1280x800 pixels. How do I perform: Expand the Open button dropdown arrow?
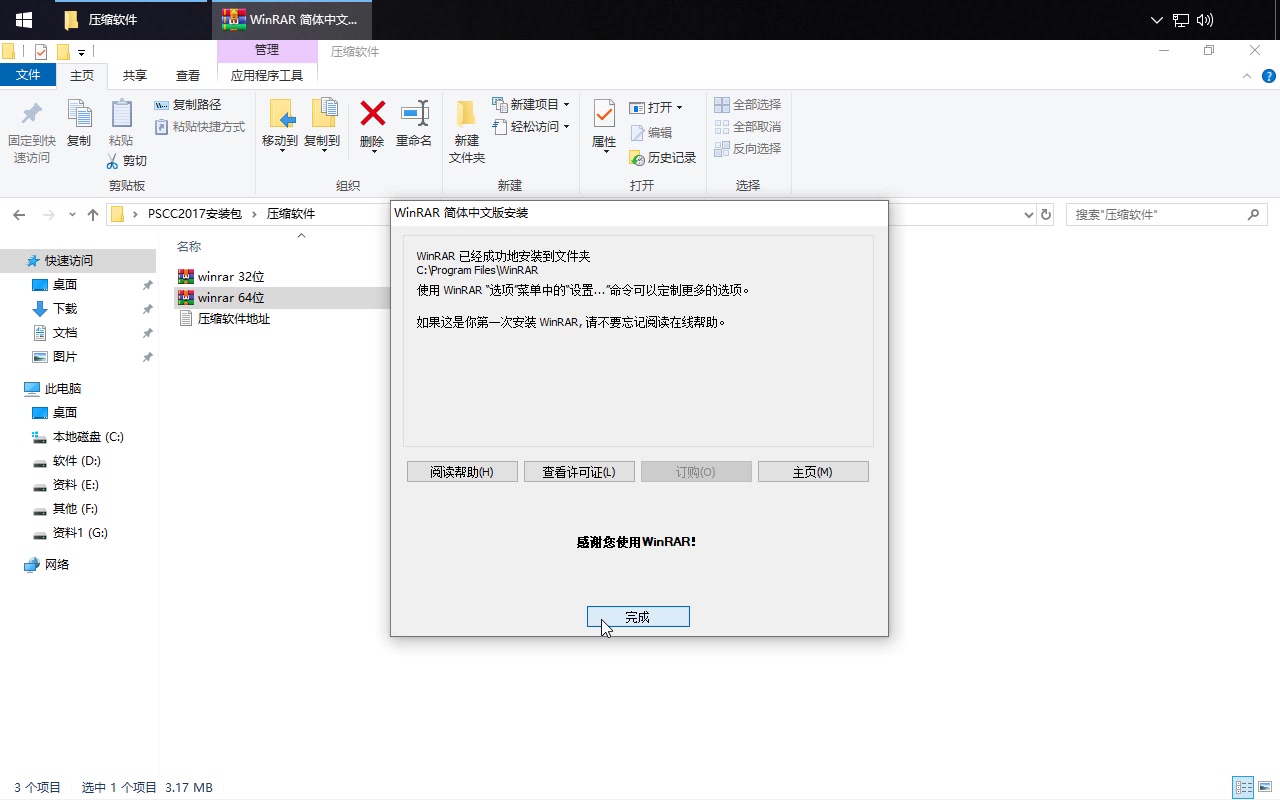(x=679, y=107)
